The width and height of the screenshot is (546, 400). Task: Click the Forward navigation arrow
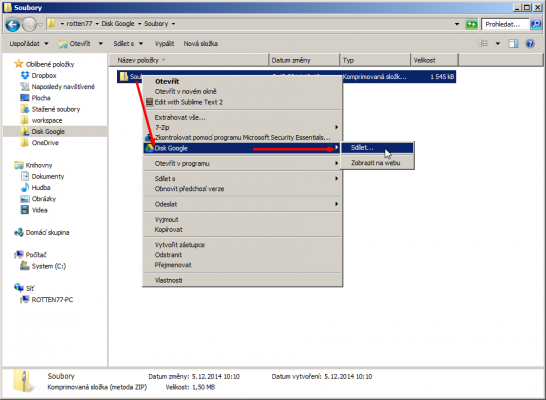pyautogui.click(x=29, y=24)
